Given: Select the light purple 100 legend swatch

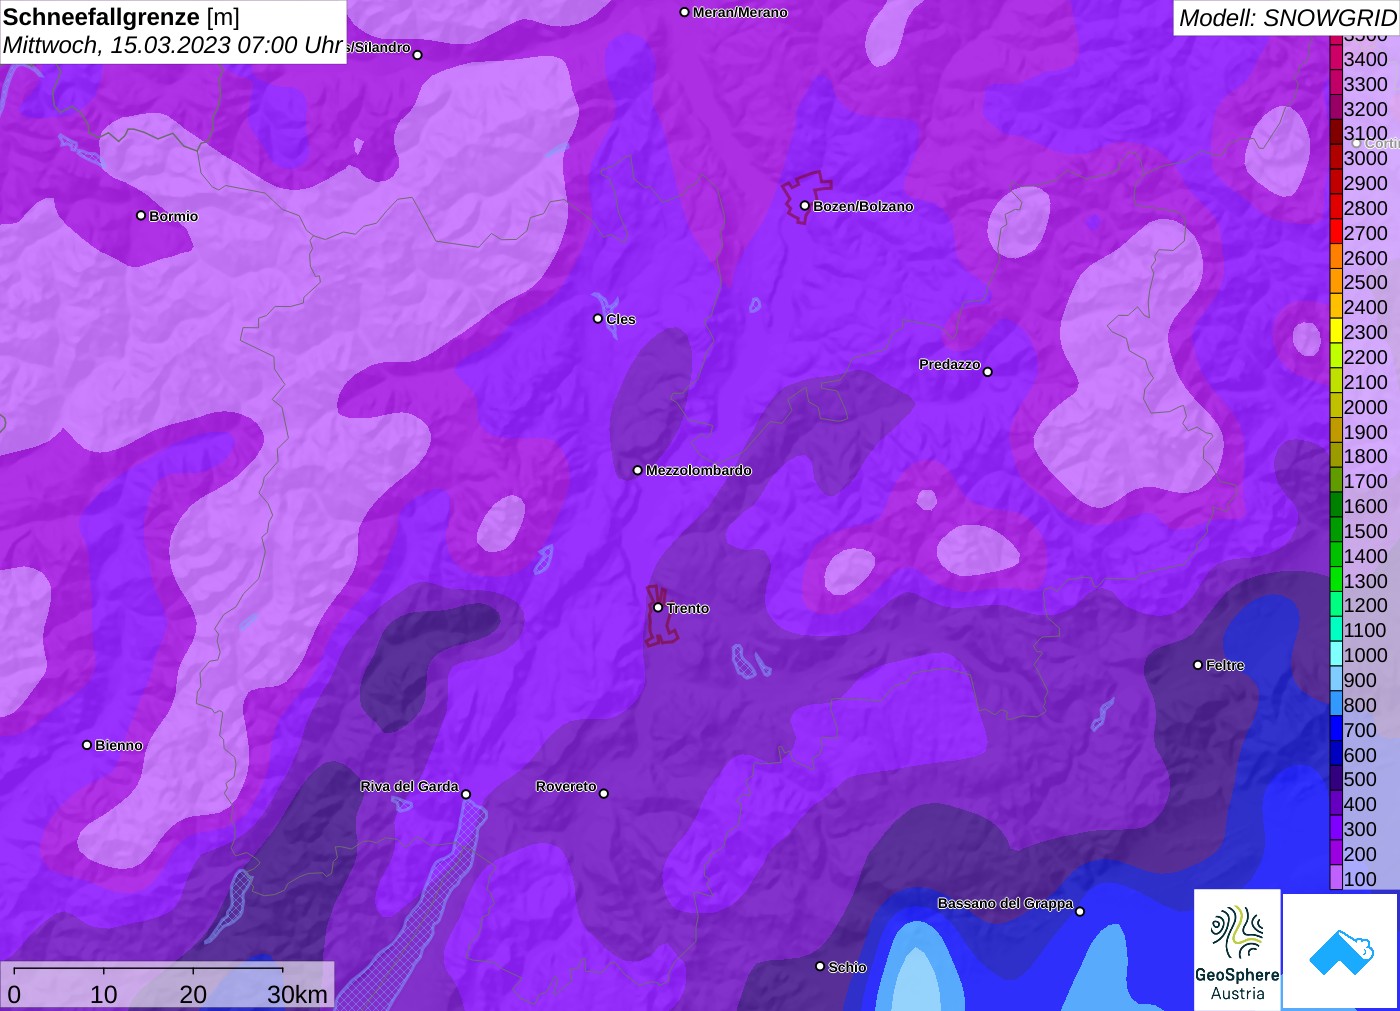Looking at the screenshot, I should pyautogui.click(x=1336, y=879).
